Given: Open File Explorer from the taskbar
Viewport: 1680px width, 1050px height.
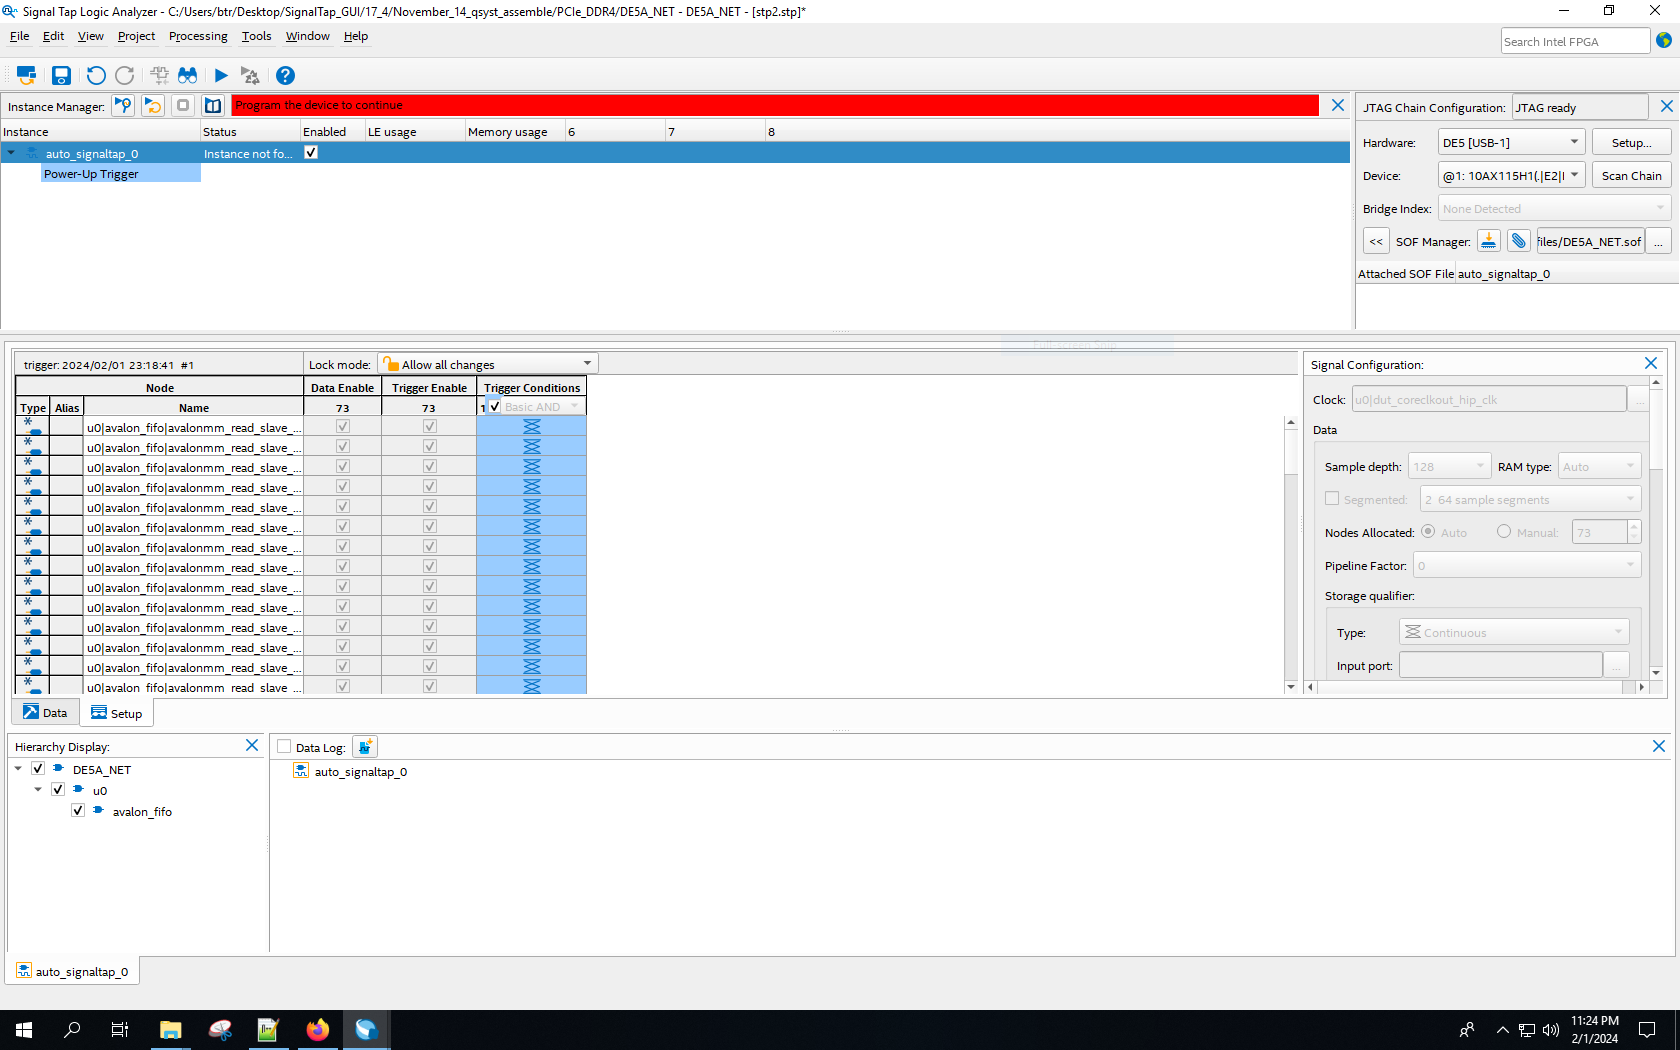Looking at the screenshot, I should [x=170, y=1030].
